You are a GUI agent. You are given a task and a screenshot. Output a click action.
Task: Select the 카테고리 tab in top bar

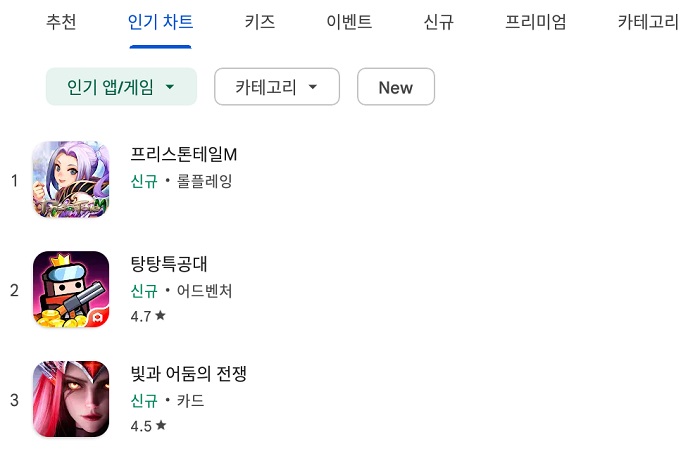(648, 22)
